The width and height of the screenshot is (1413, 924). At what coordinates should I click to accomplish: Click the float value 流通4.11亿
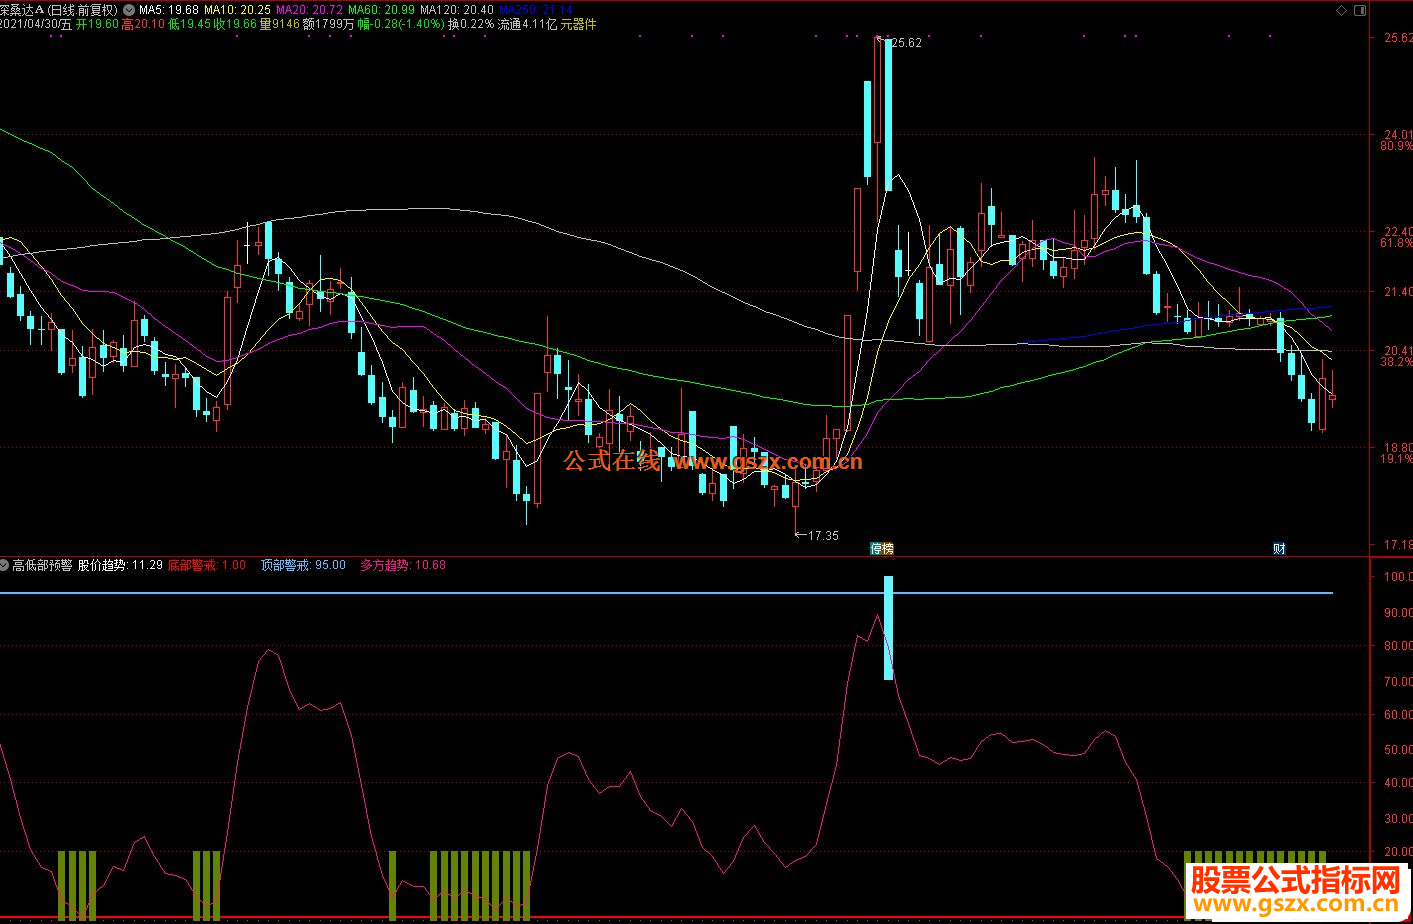(x=527, y=24)
